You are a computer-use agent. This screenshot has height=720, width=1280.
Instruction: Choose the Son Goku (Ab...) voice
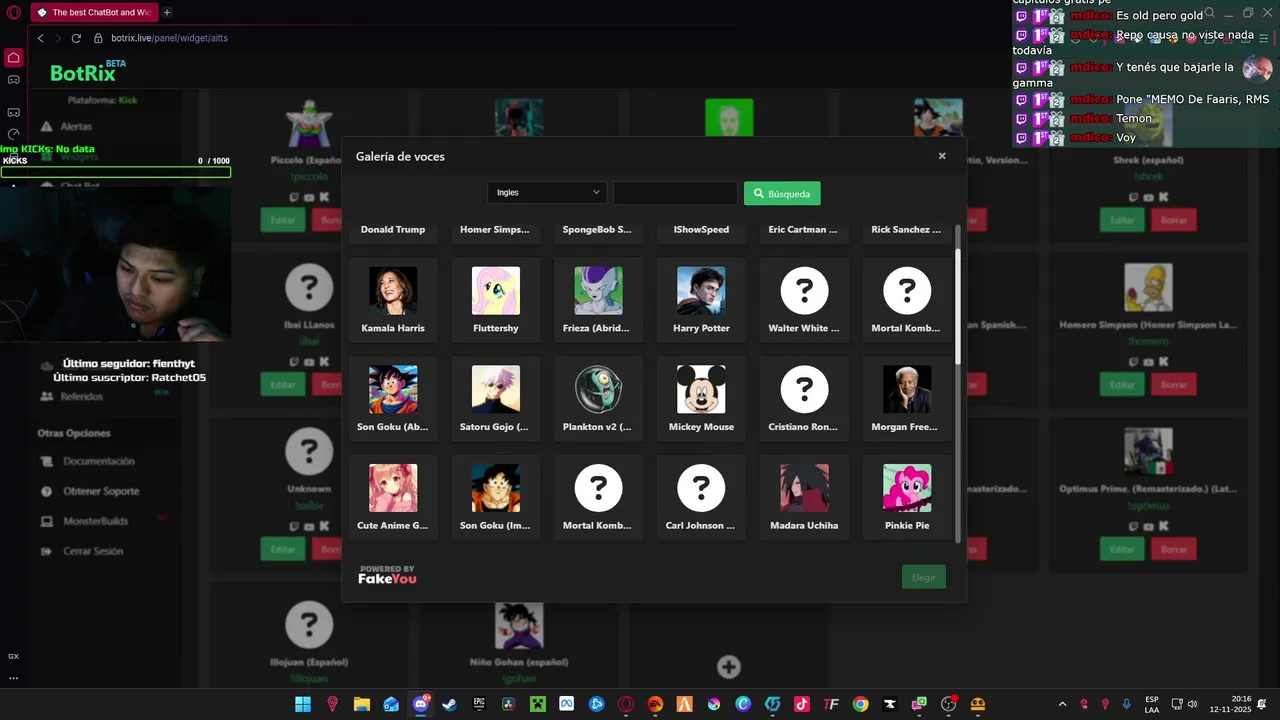coord(393,399)
